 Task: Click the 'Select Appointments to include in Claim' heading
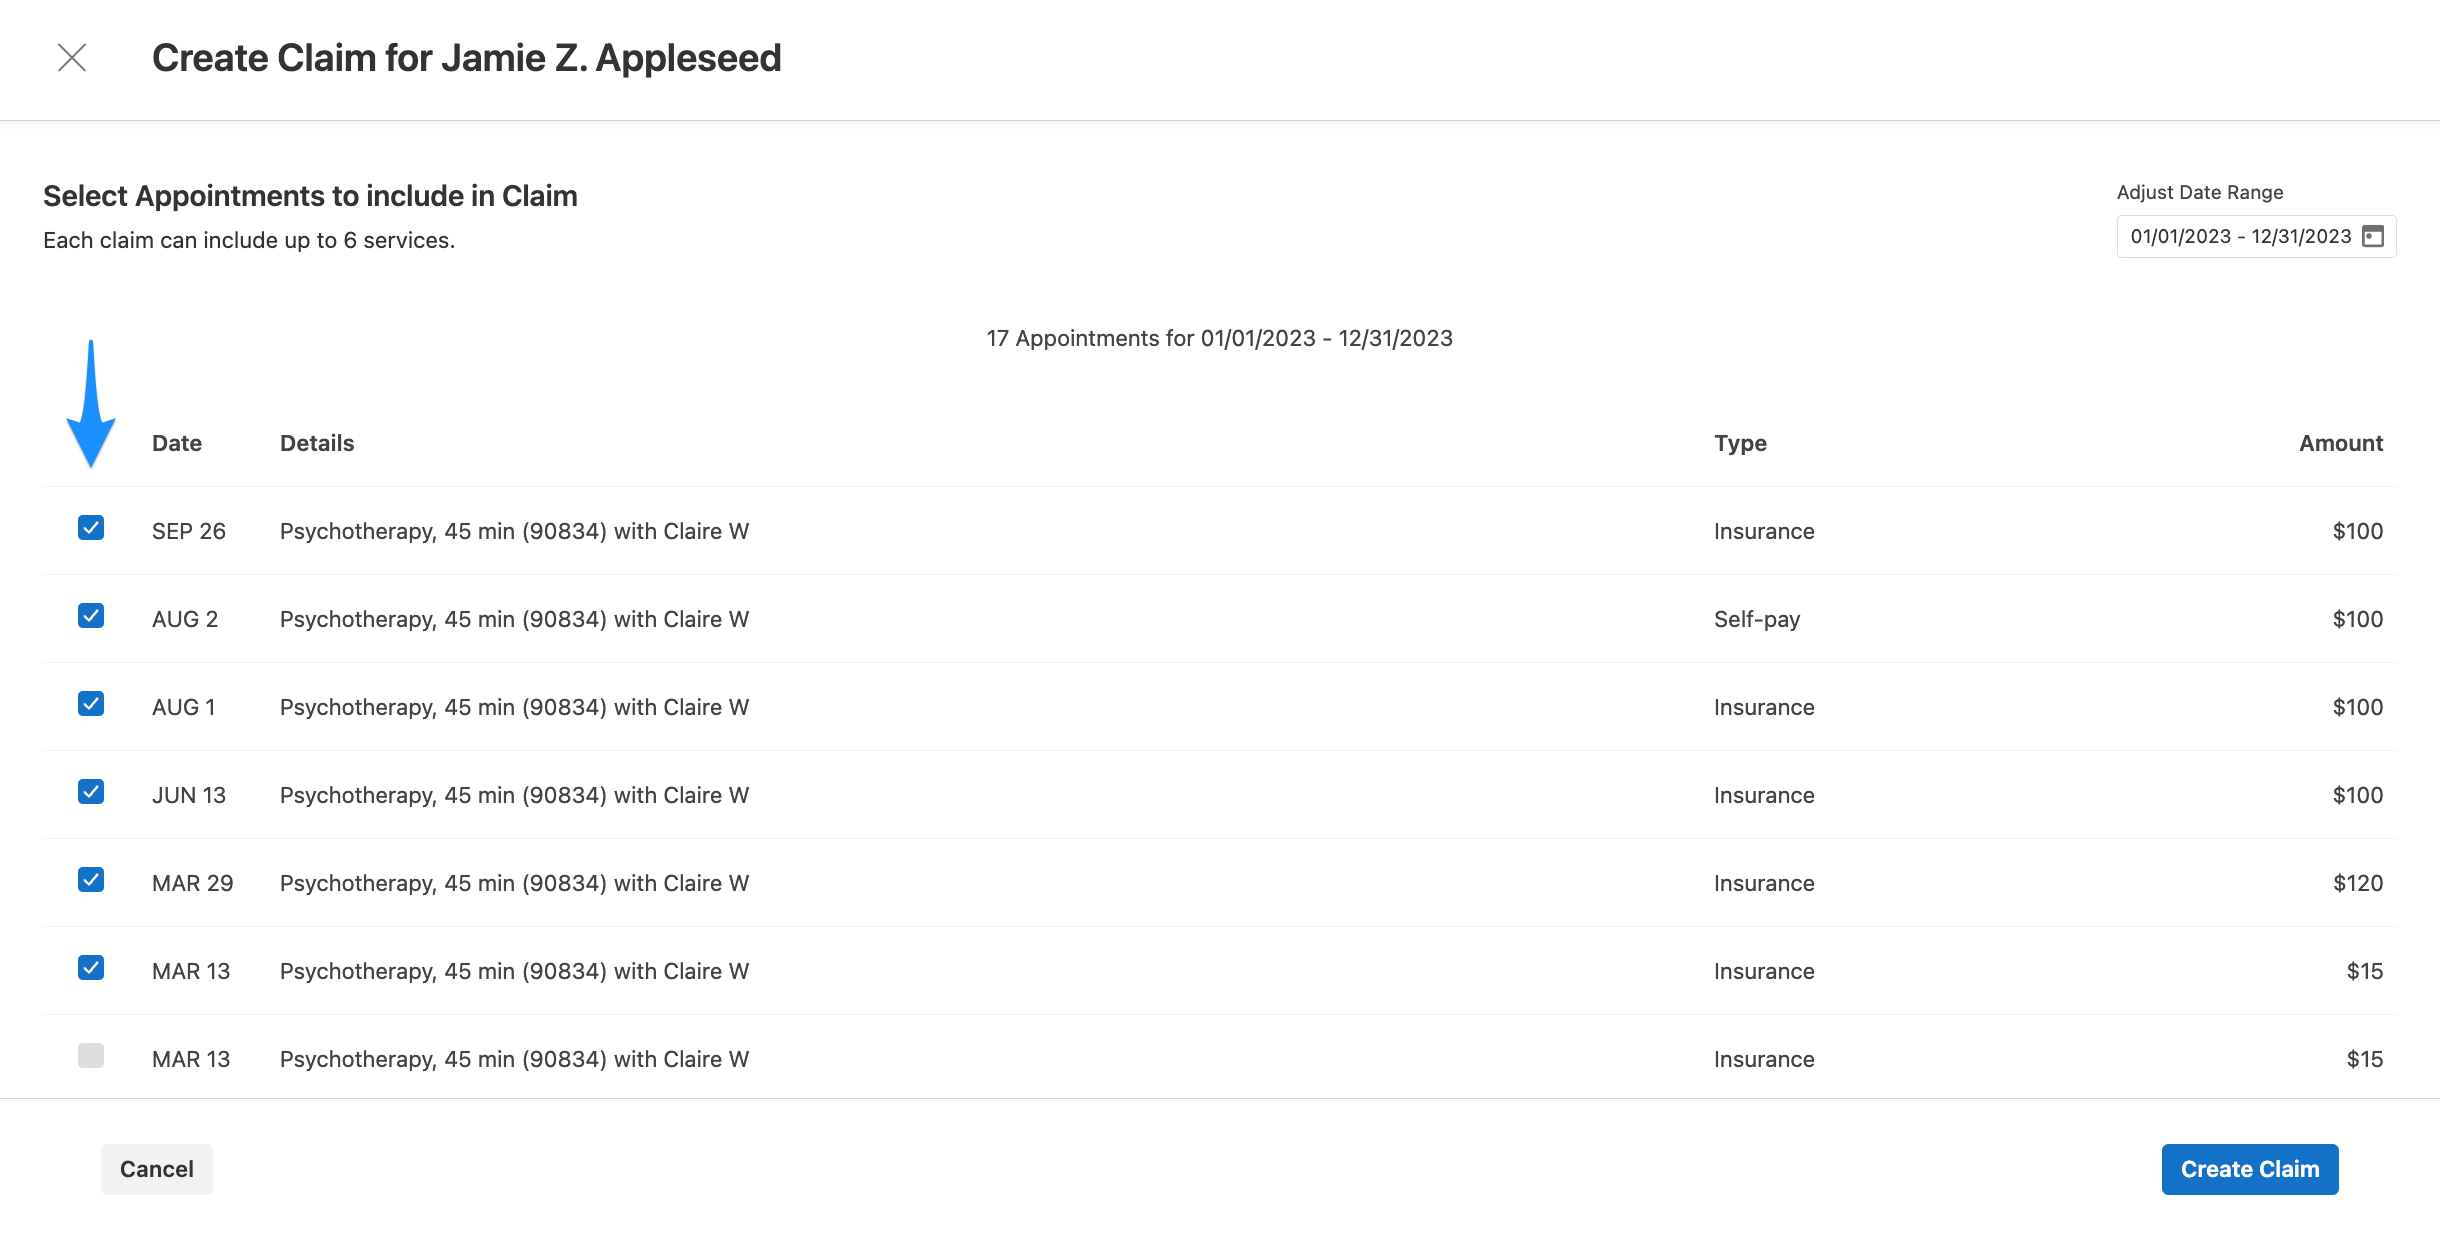tap(310, 196)
